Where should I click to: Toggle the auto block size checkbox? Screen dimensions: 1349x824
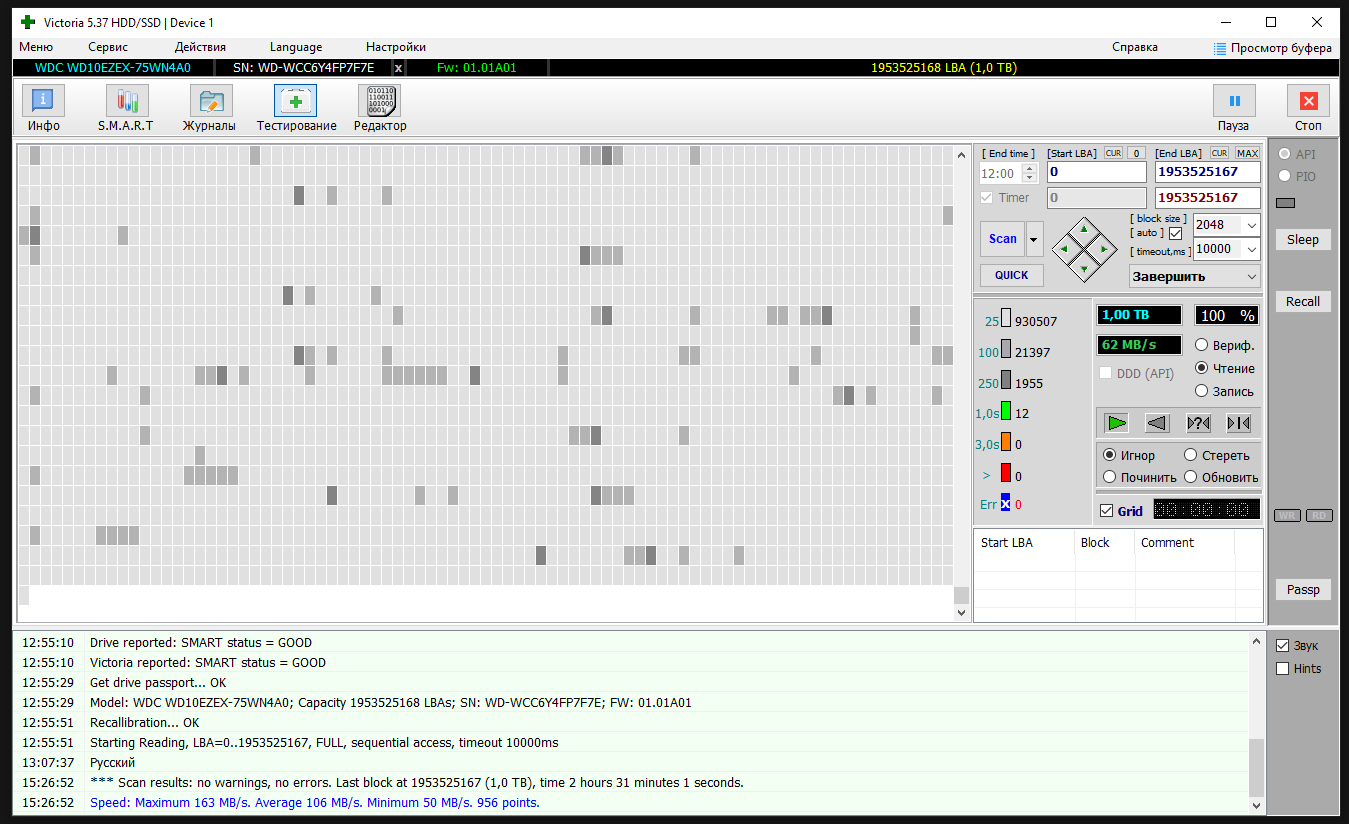pos(1175,233)
